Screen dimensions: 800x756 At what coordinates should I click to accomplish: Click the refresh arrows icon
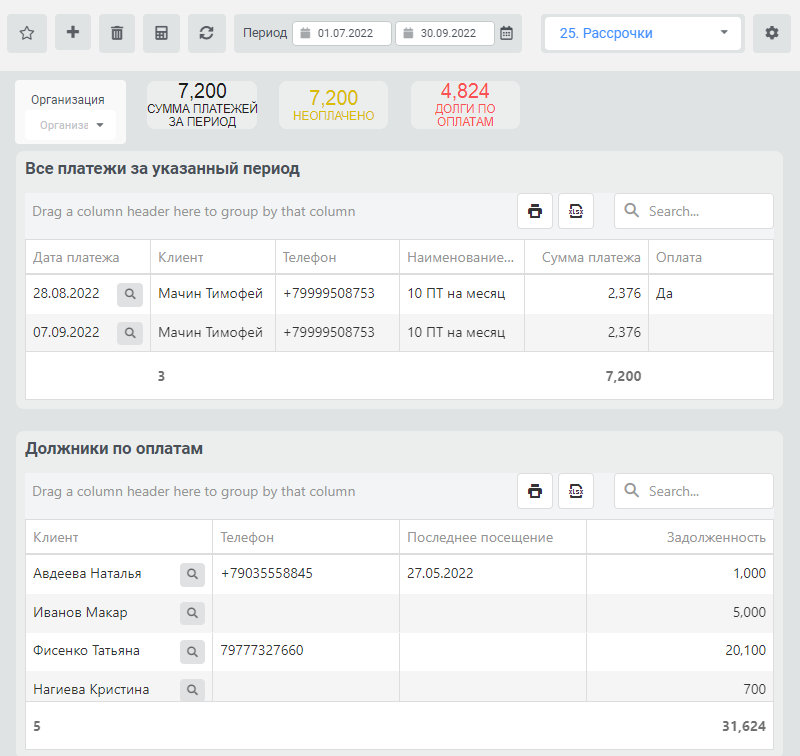tap(207, 33)
